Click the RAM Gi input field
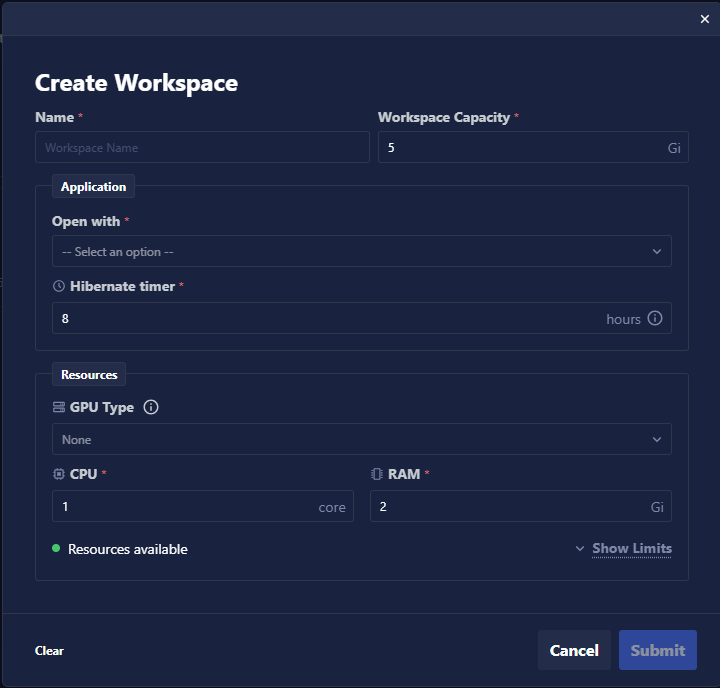 pos(521,506)
